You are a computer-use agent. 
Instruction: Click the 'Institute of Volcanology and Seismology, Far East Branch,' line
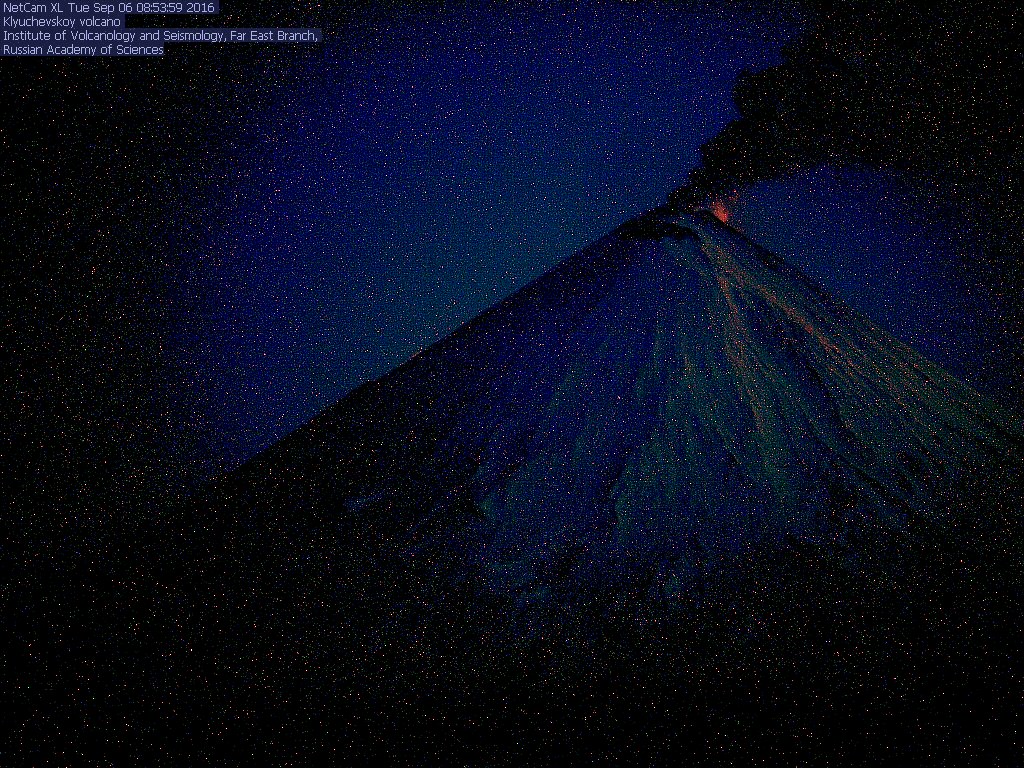coord(160,36)
